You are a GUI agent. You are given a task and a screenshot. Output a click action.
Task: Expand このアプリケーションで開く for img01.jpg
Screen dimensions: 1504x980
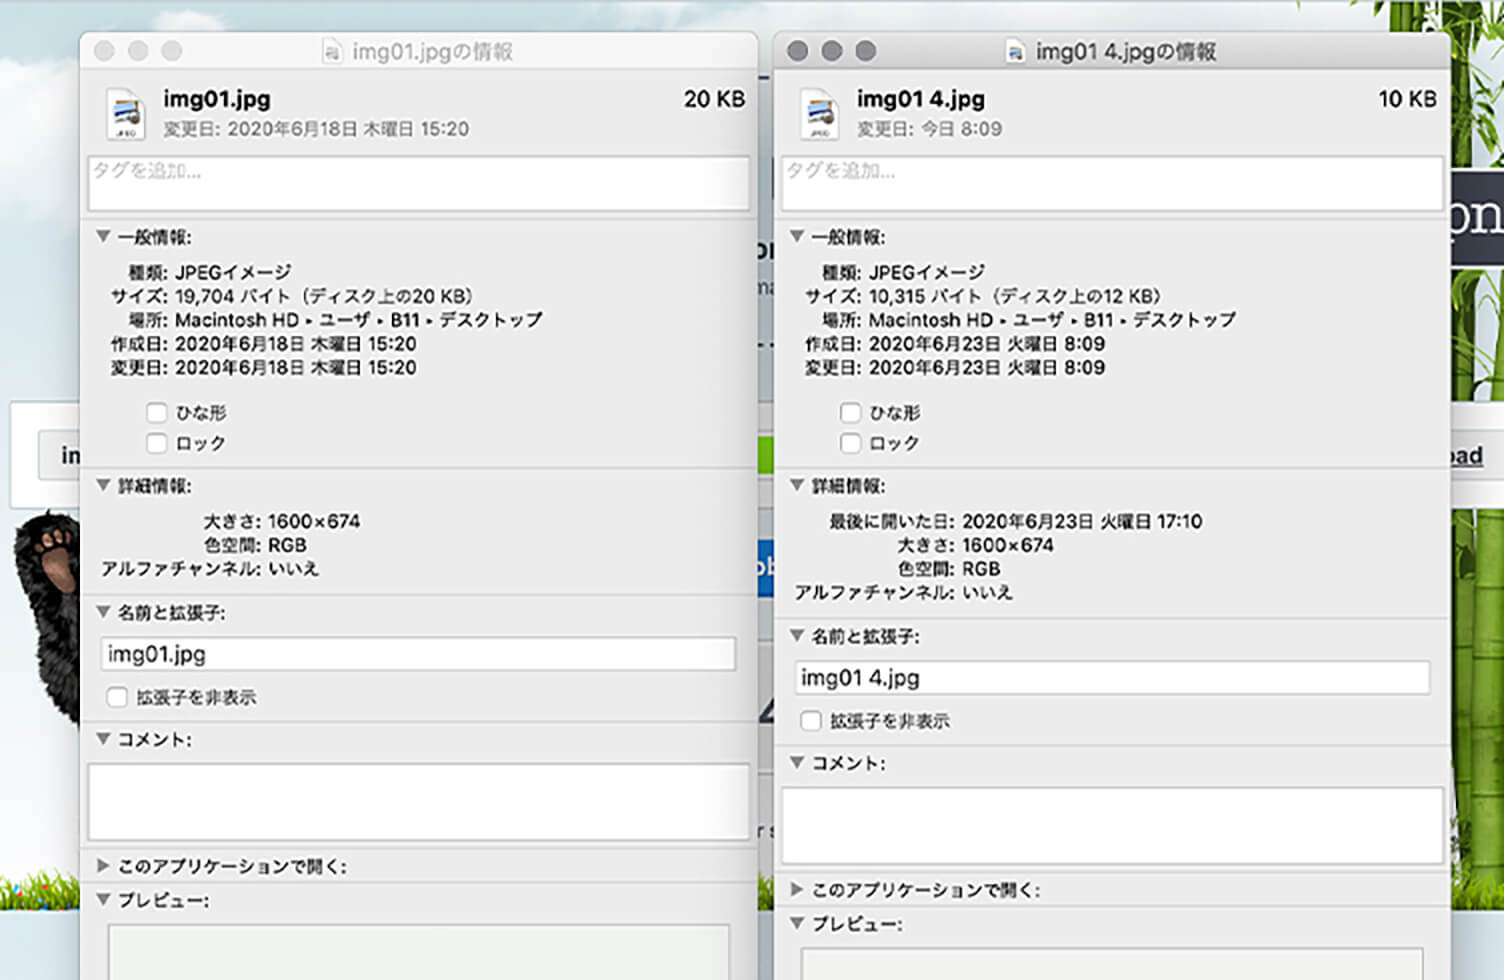pyautogui.click(x=102, y=867)
